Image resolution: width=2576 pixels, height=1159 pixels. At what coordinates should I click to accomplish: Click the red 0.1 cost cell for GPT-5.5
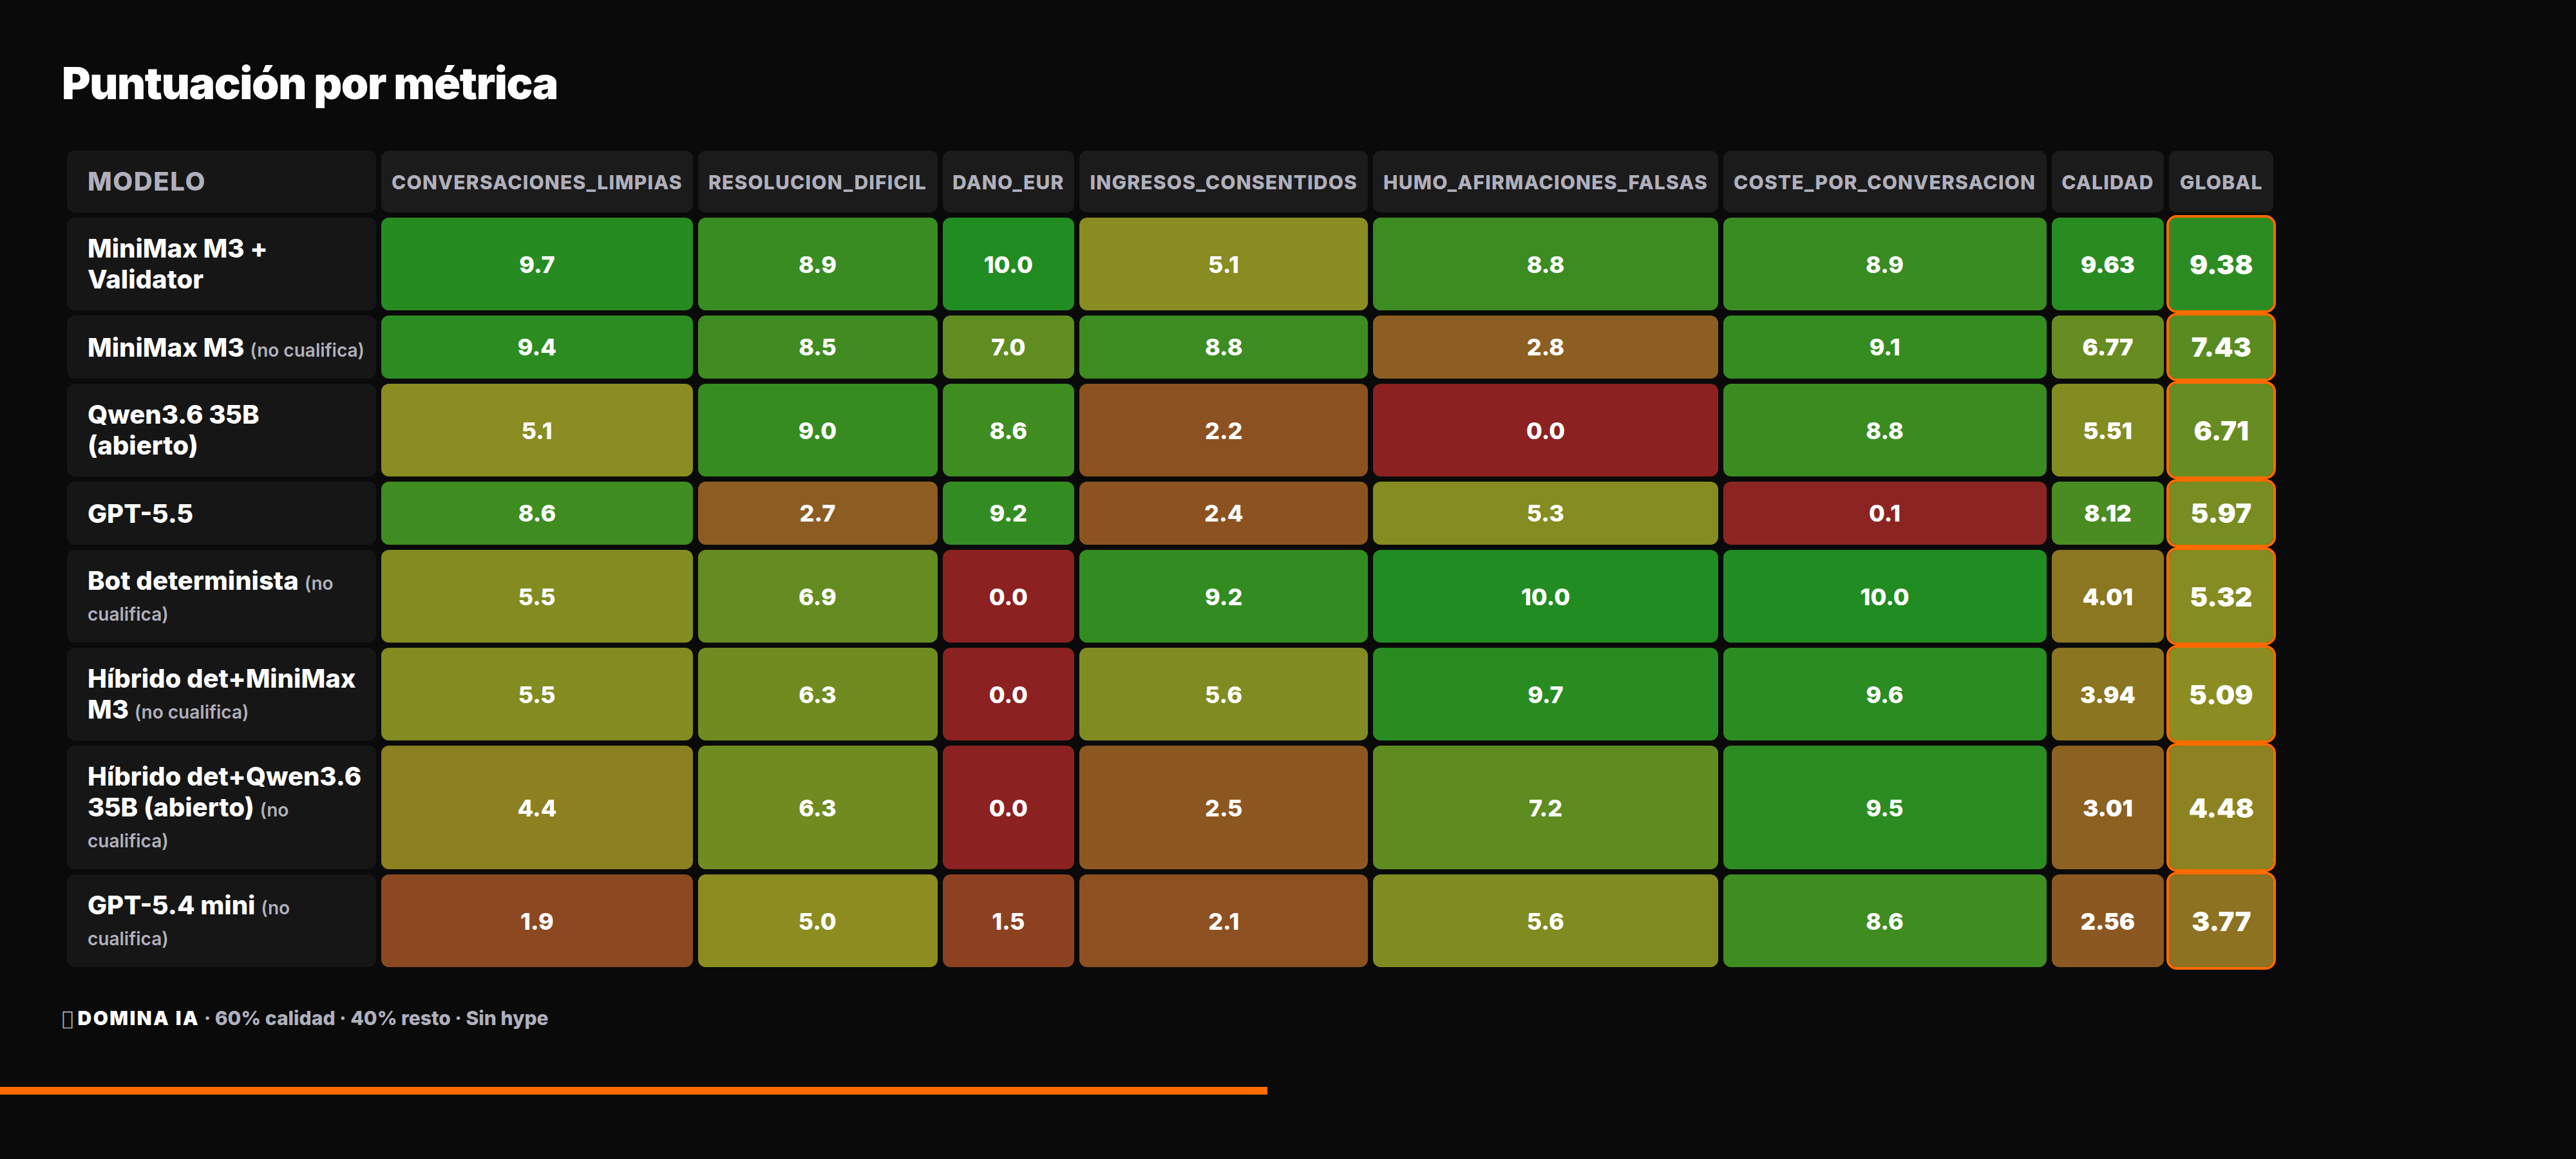(x=1884, y=513)
